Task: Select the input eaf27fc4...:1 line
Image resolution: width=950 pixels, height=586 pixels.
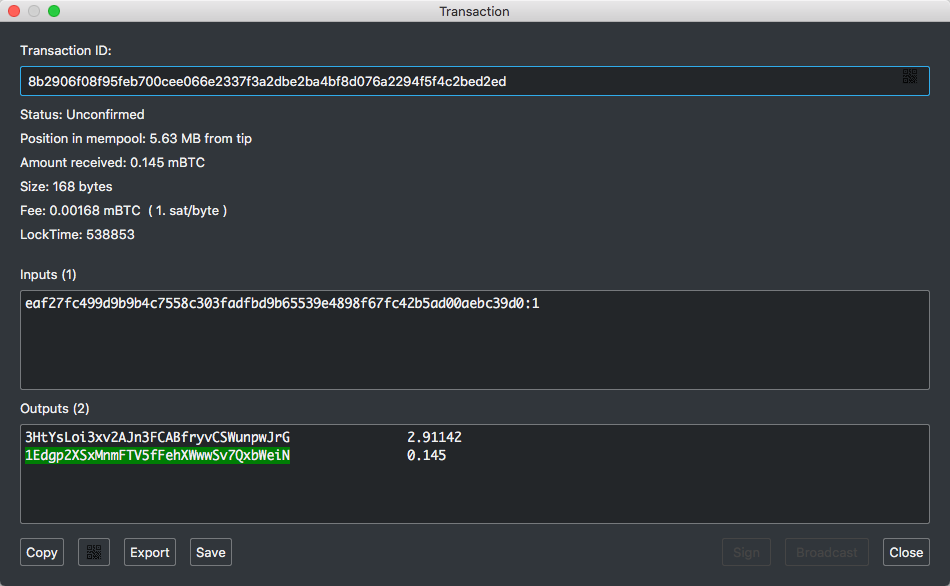Action: pos(282,303)
